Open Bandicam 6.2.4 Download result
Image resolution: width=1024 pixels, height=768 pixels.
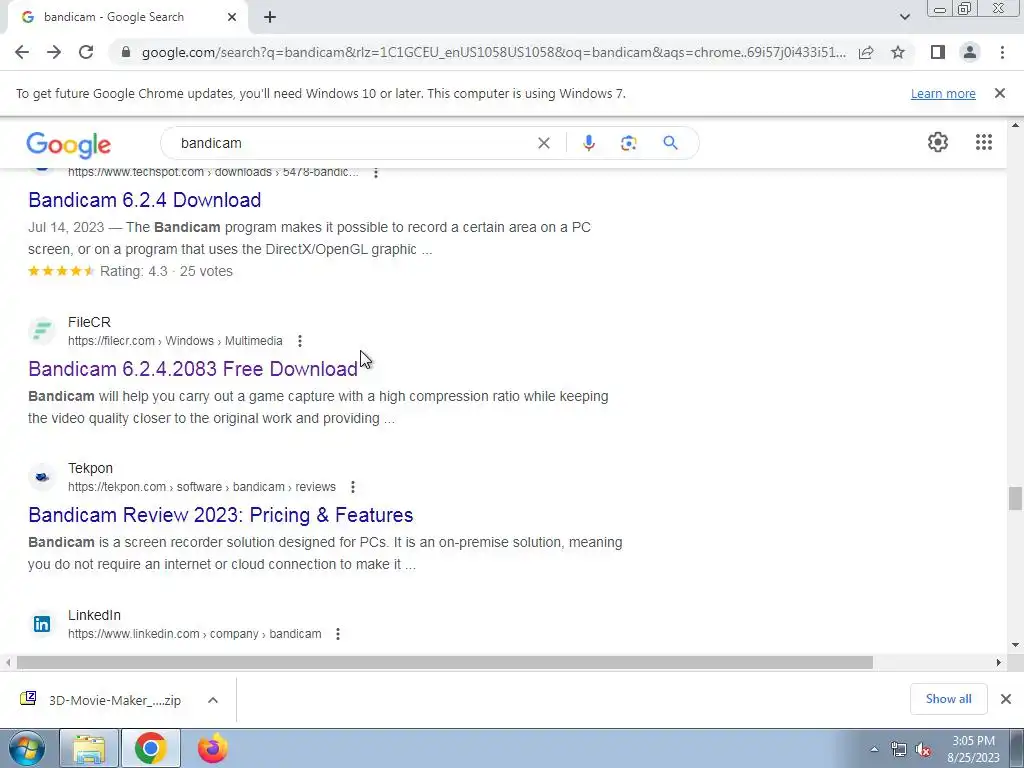point(144,200)
